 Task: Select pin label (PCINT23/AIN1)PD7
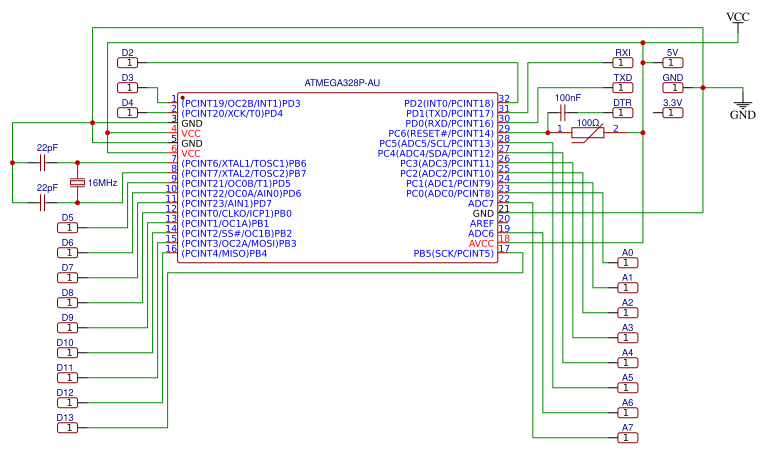227,204
